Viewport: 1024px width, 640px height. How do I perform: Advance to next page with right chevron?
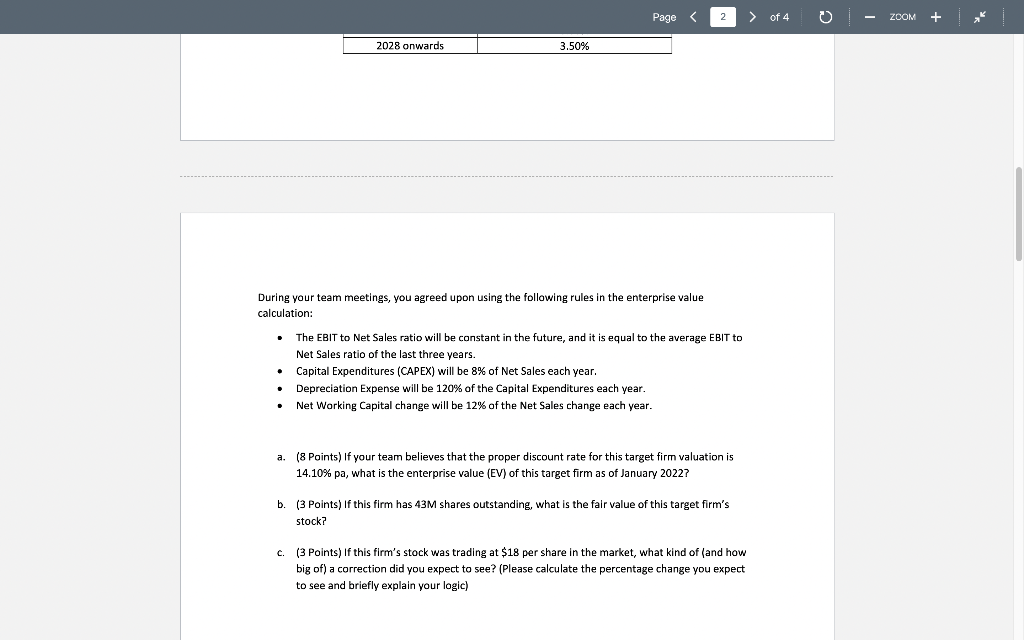pos(752,16)
